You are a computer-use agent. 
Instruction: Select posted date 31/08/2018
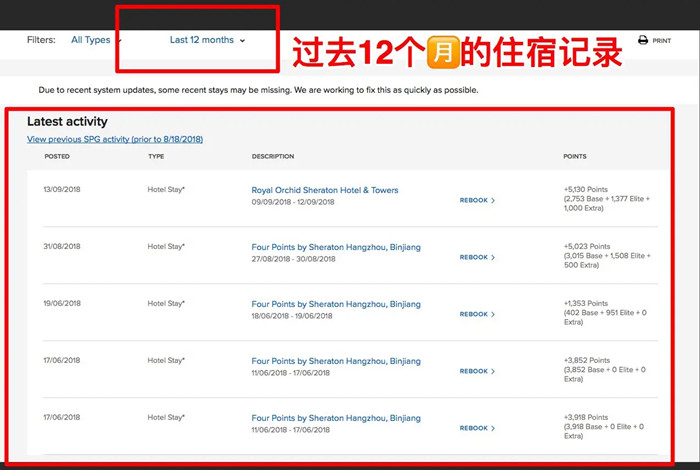click(62, 246)
